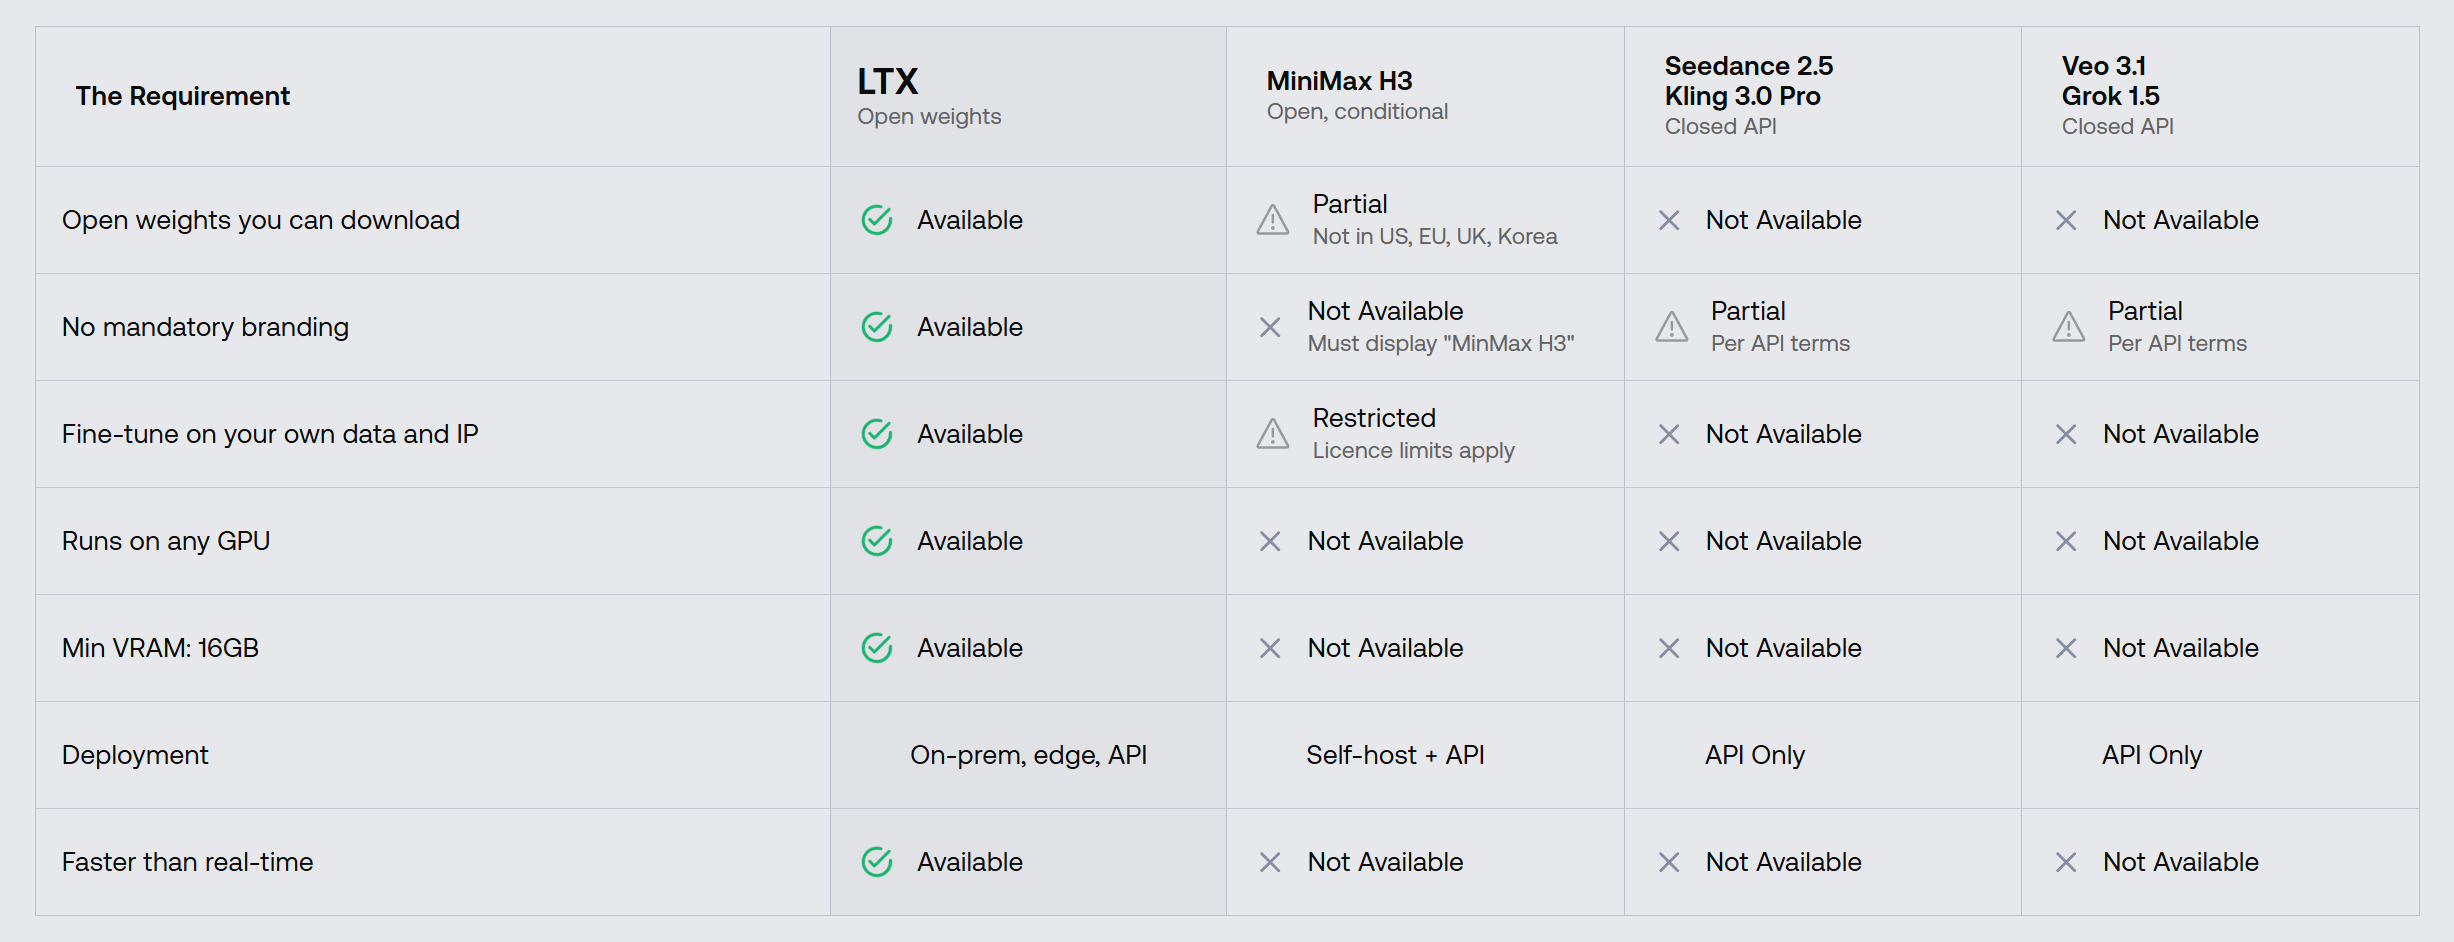Click the 'Deployment' row label
This screenshot has width=2454, height=942.
(135, 755)
